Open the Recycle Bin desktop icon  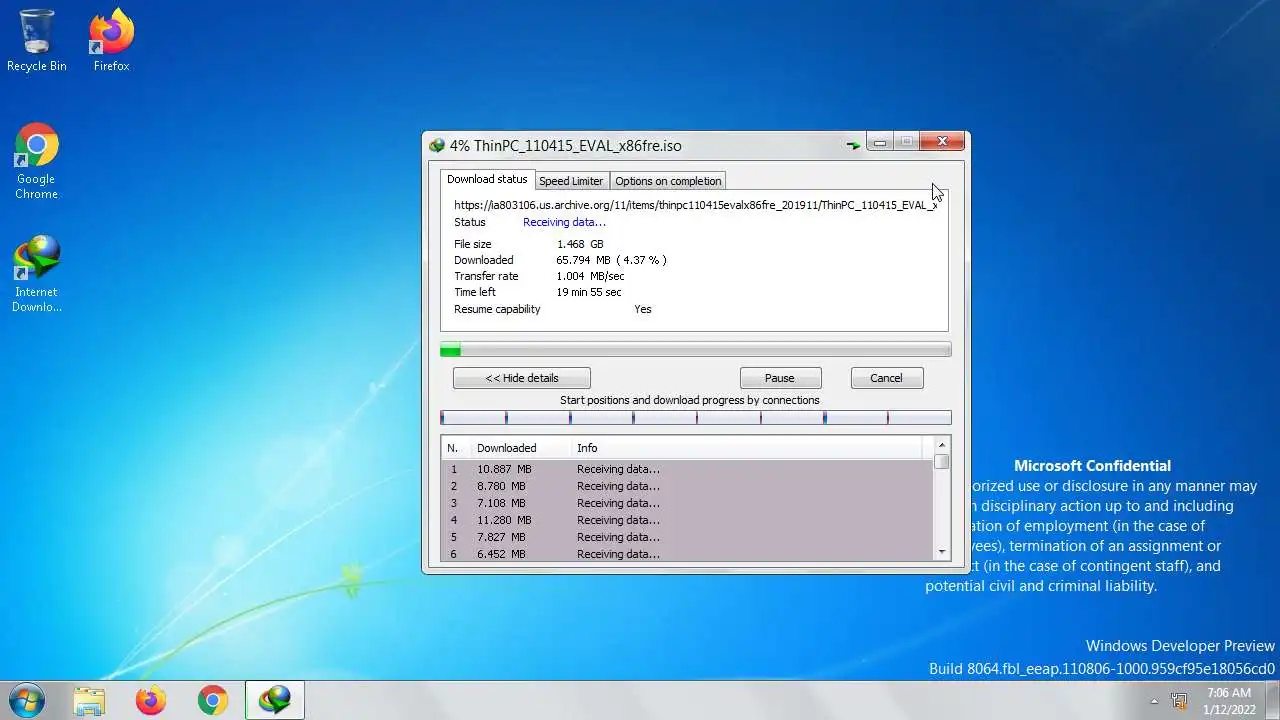(37, 40)
